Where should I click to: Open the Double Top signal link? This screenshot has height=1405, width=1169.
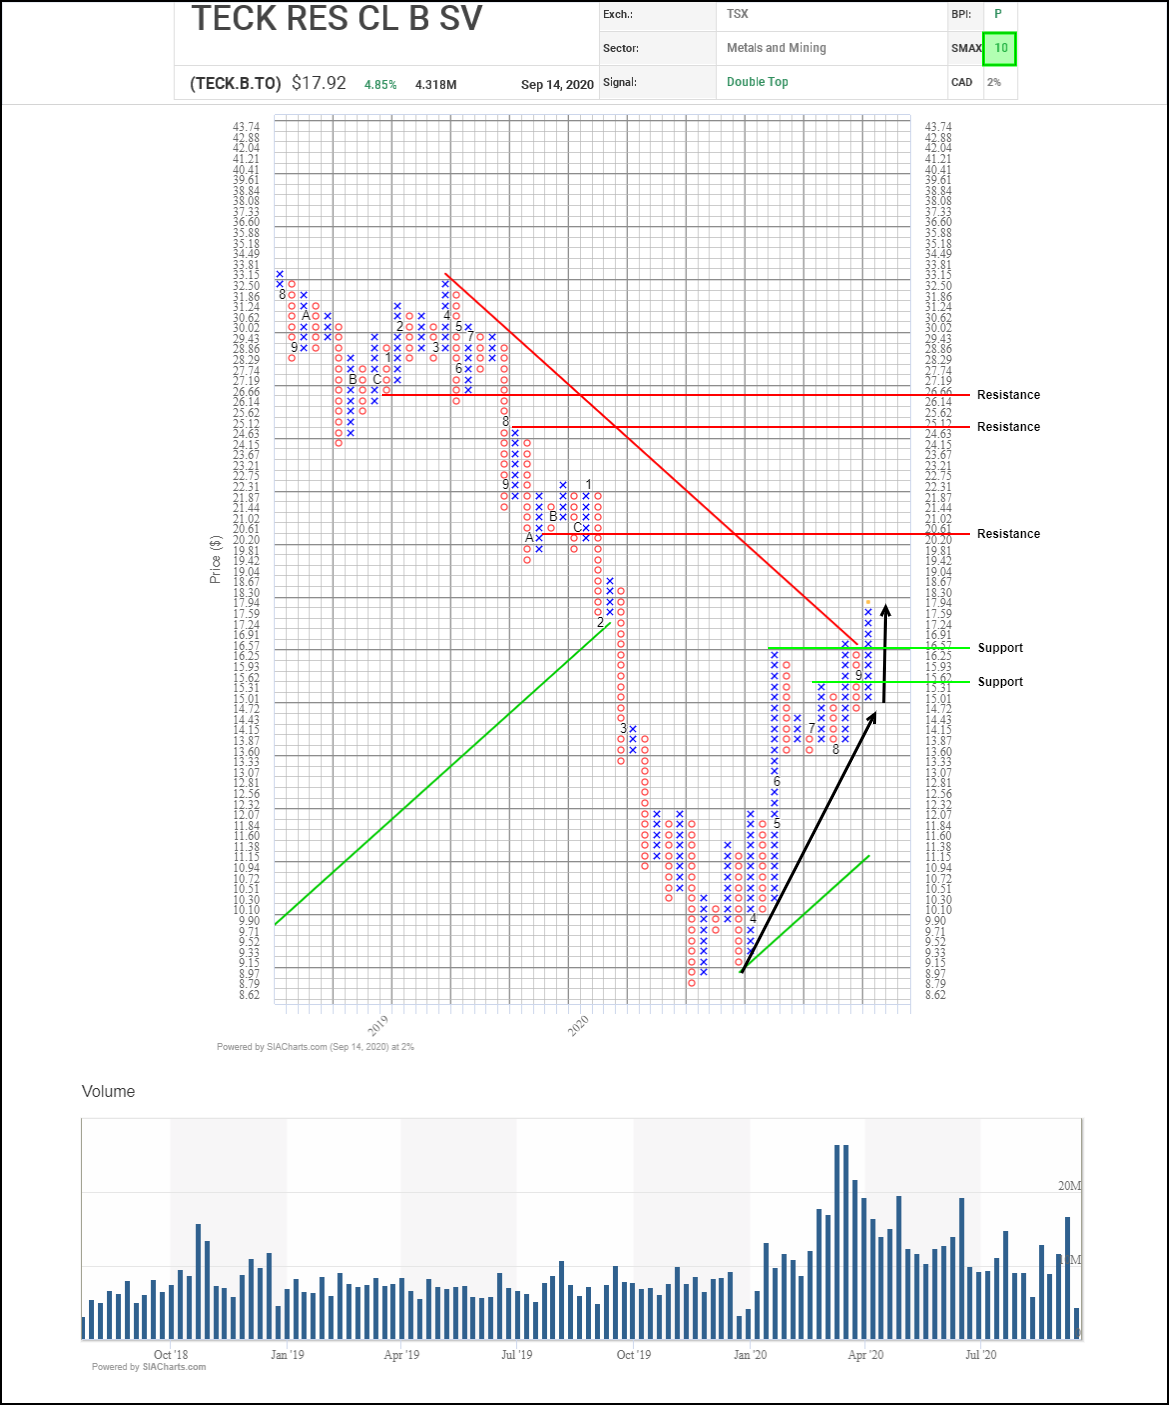pos(757,82)
